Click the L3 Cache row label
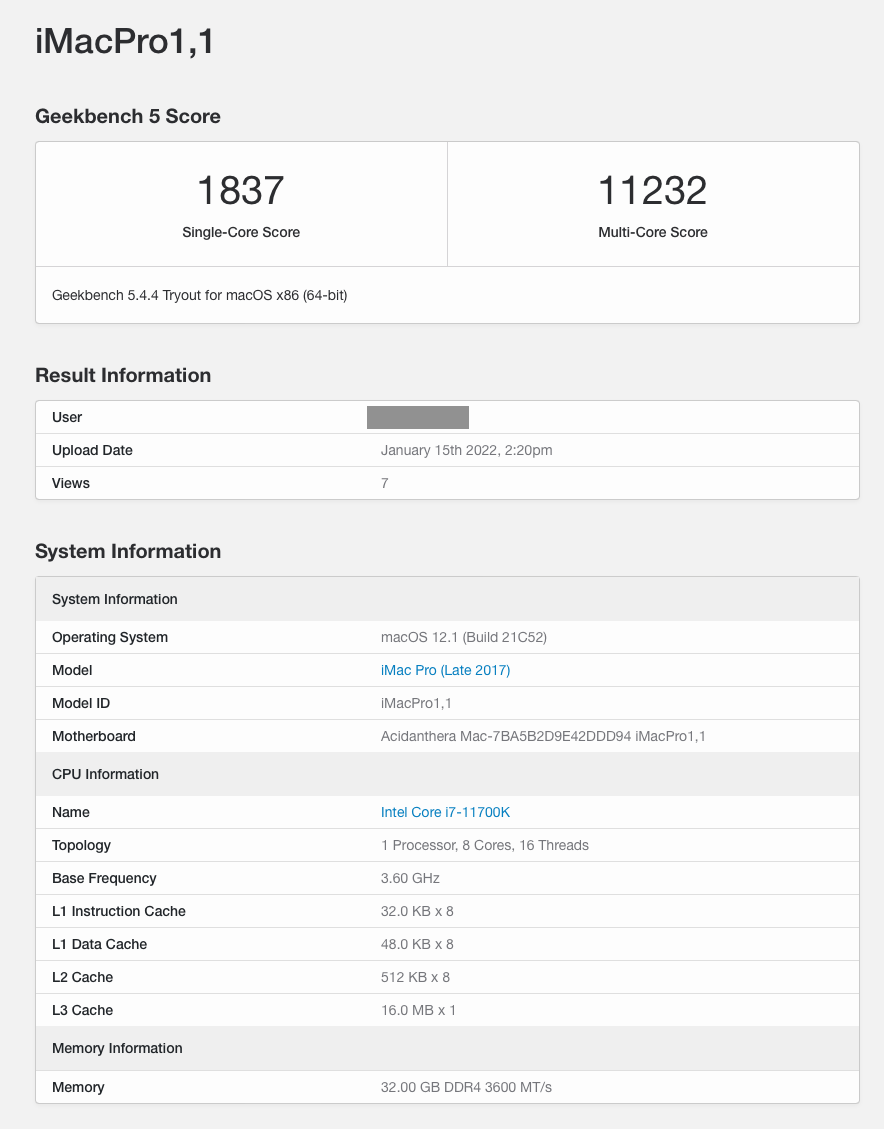The width and height of the screenshot is (884, 1129). (82, 1011)
